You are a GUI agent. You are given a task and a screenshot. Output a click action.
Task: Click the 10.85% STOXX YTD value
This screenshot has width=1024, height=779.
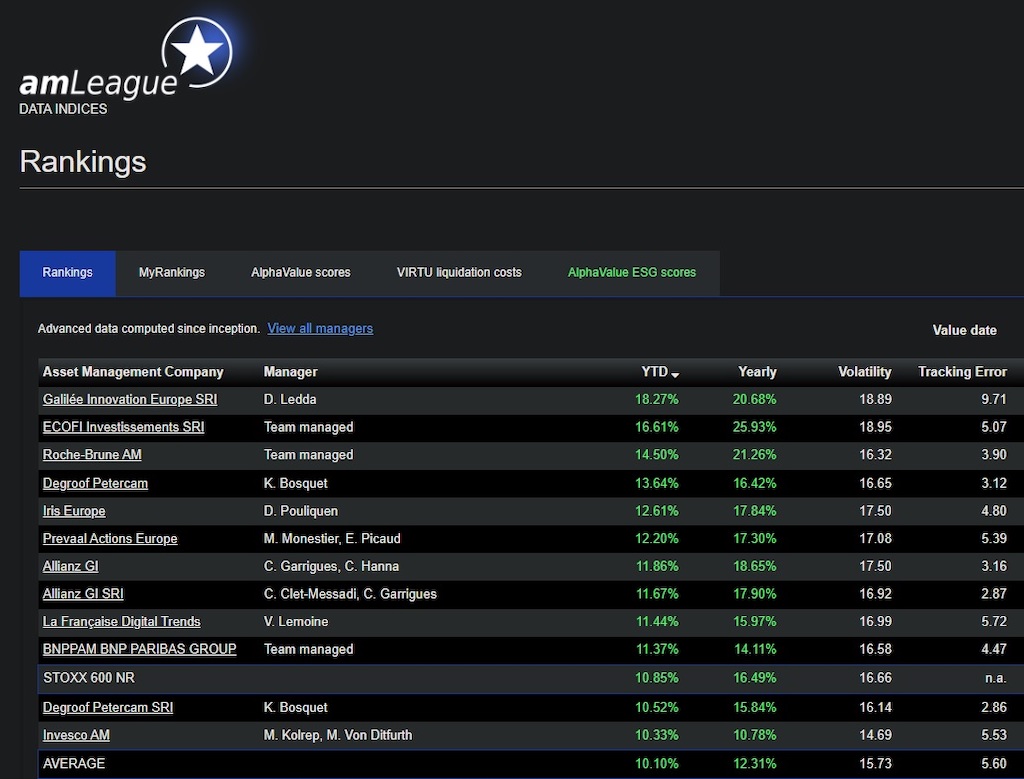coord(656,678)
